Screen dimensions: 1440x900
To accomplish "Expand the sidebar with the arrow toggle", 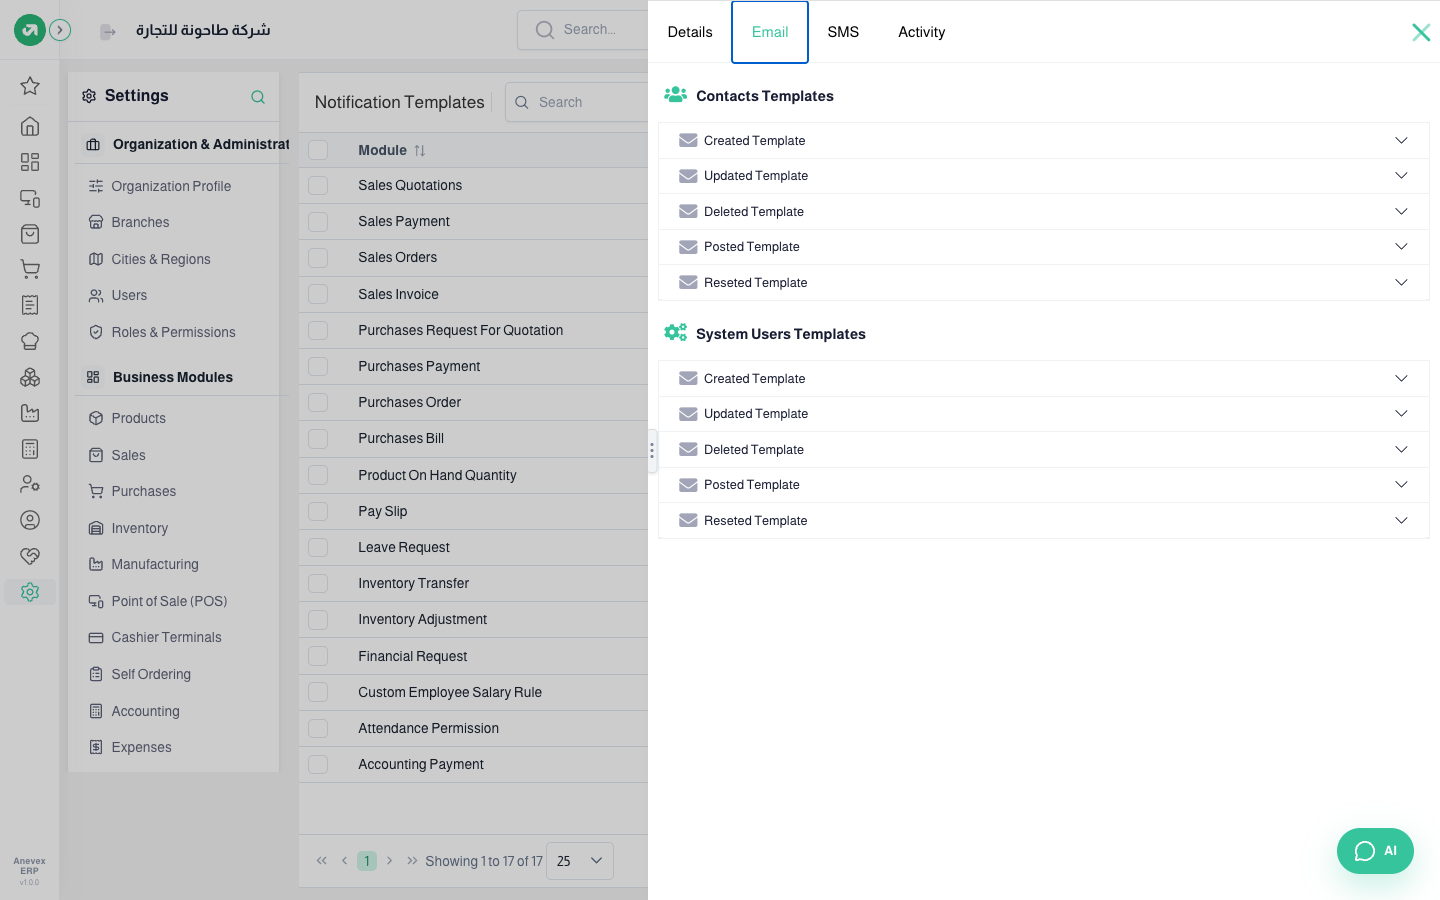I will tap(60, 30).
